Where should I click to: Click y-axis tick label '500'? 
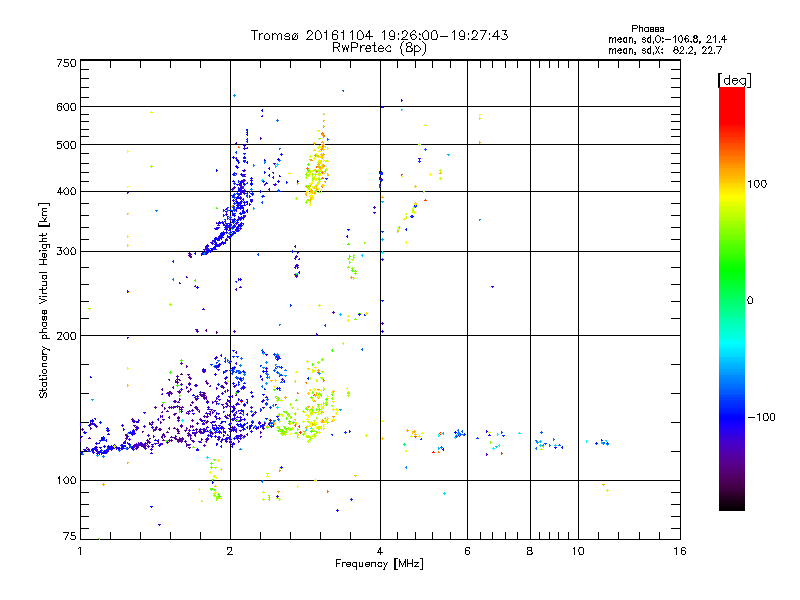pos(66,145)
